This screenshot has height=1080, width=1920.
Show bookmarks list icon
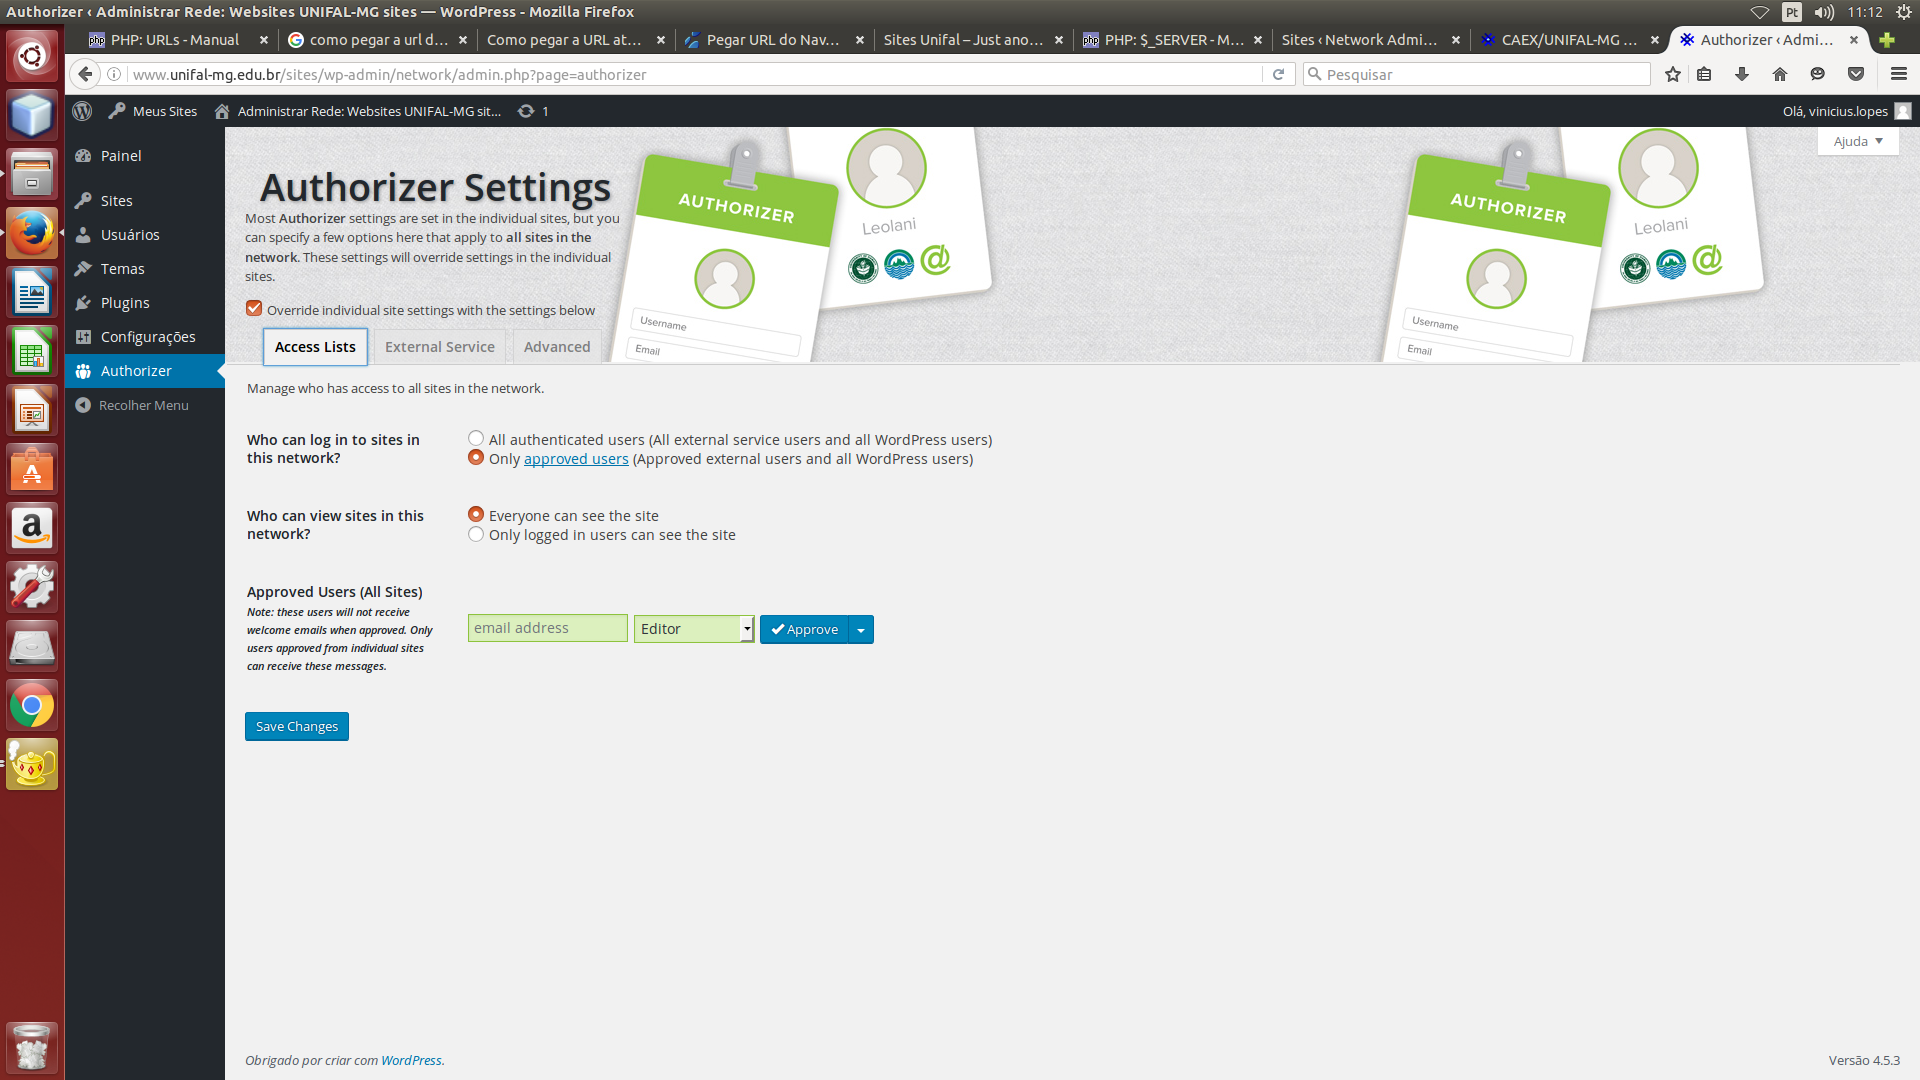click(1705, 74)
